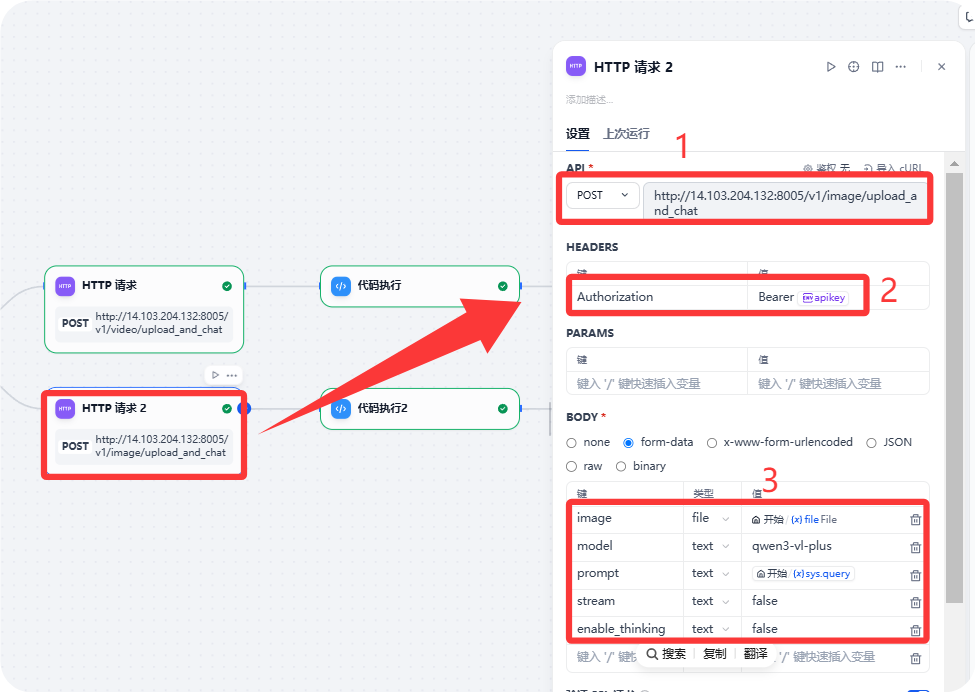Click the 鉴权 无 authorization link
This screenshot has width=975, height=692.
coord(826,168)
